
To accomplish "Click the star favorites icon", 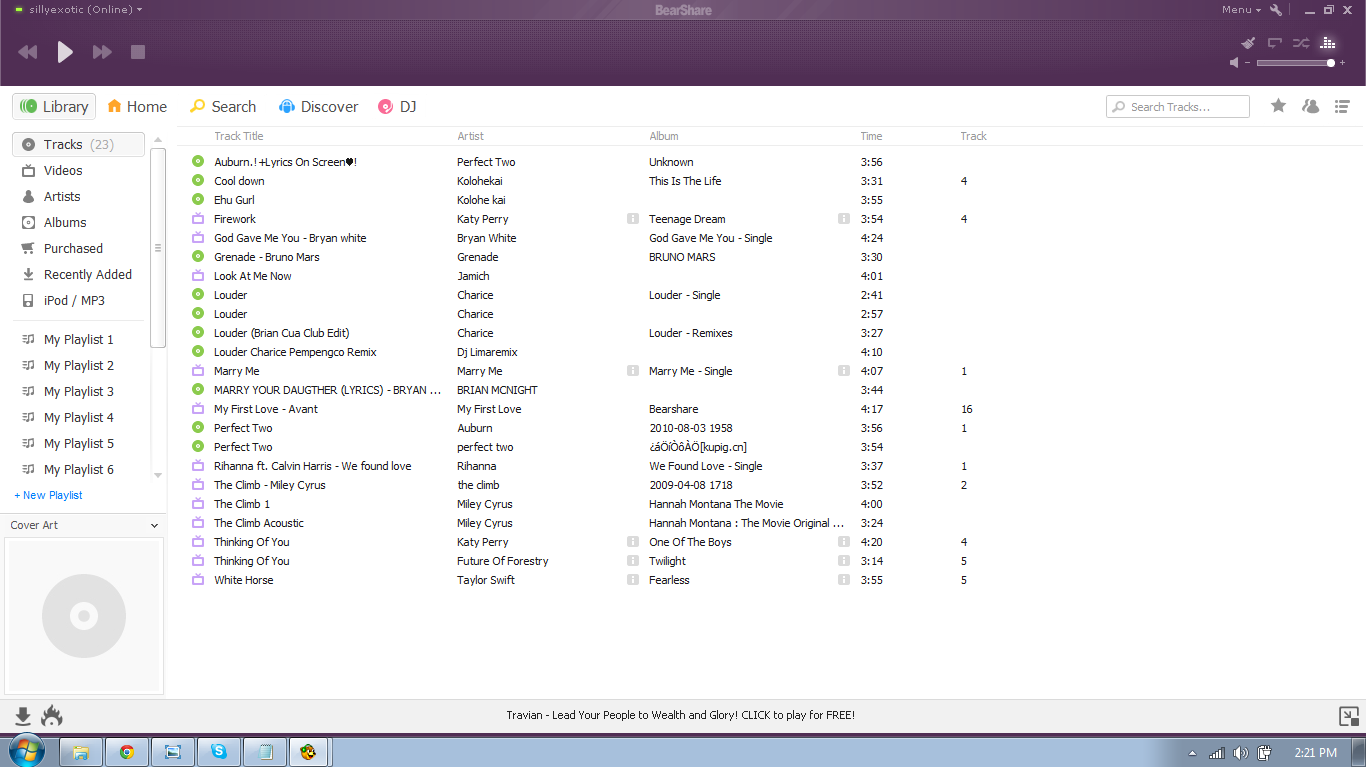I will pos(1278,106).
